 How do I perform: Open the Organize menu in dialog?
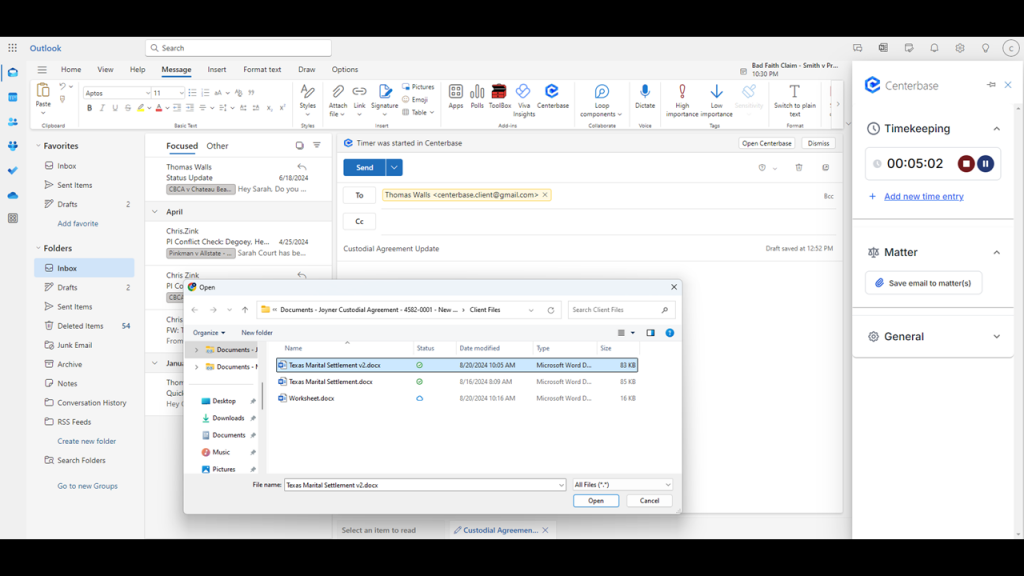[209, 333]
